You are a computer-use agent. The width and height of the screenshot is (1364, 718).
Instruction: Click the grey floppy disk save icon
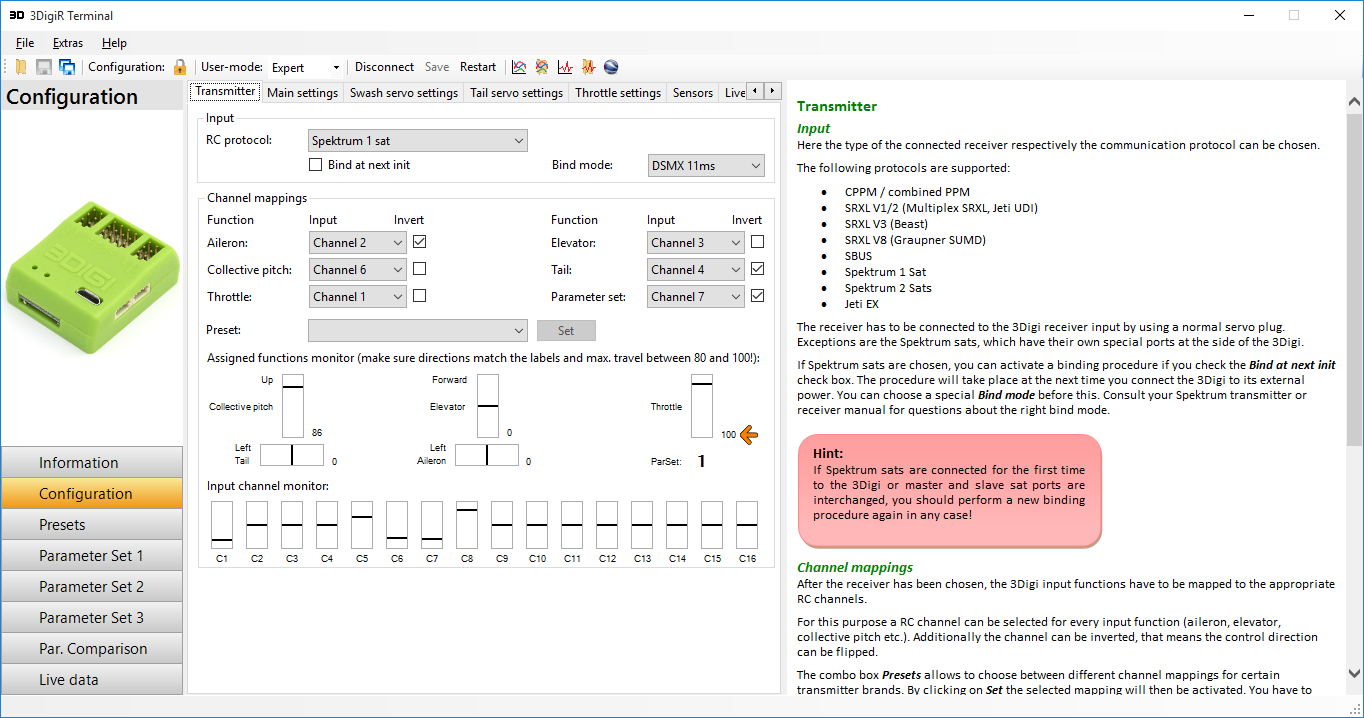click(x=44, y=67)
